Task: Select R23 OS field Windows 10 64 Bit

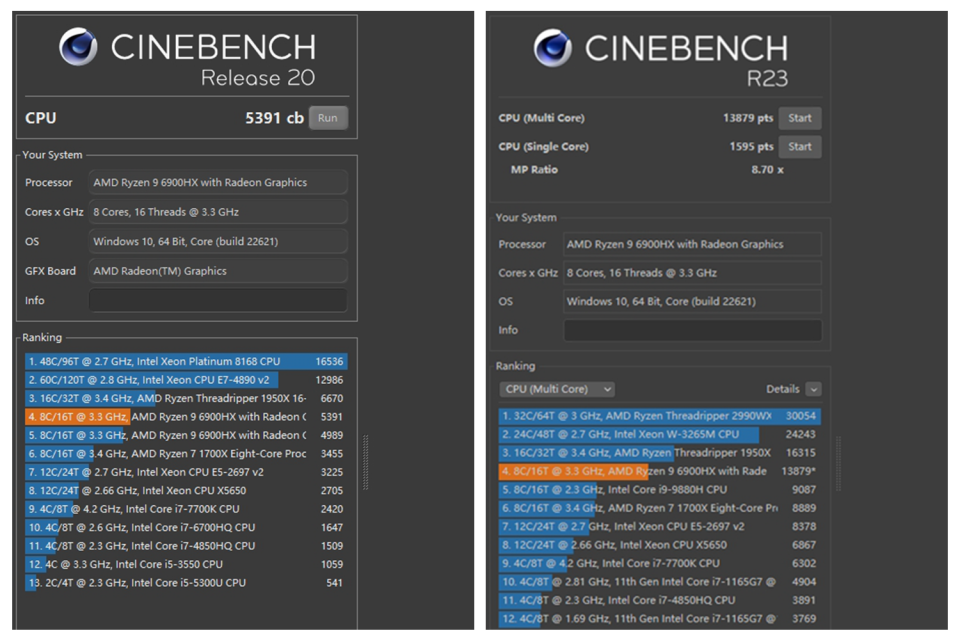Action: coord(692,301)
